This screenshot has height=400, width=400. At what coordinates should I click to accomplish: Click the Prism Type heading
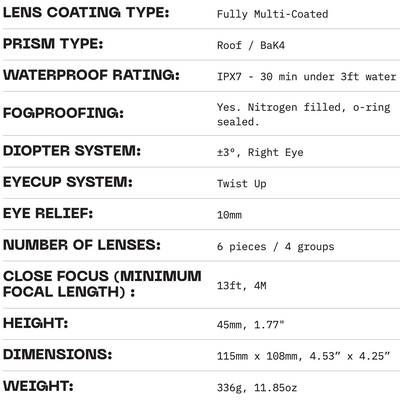point(53,44)
